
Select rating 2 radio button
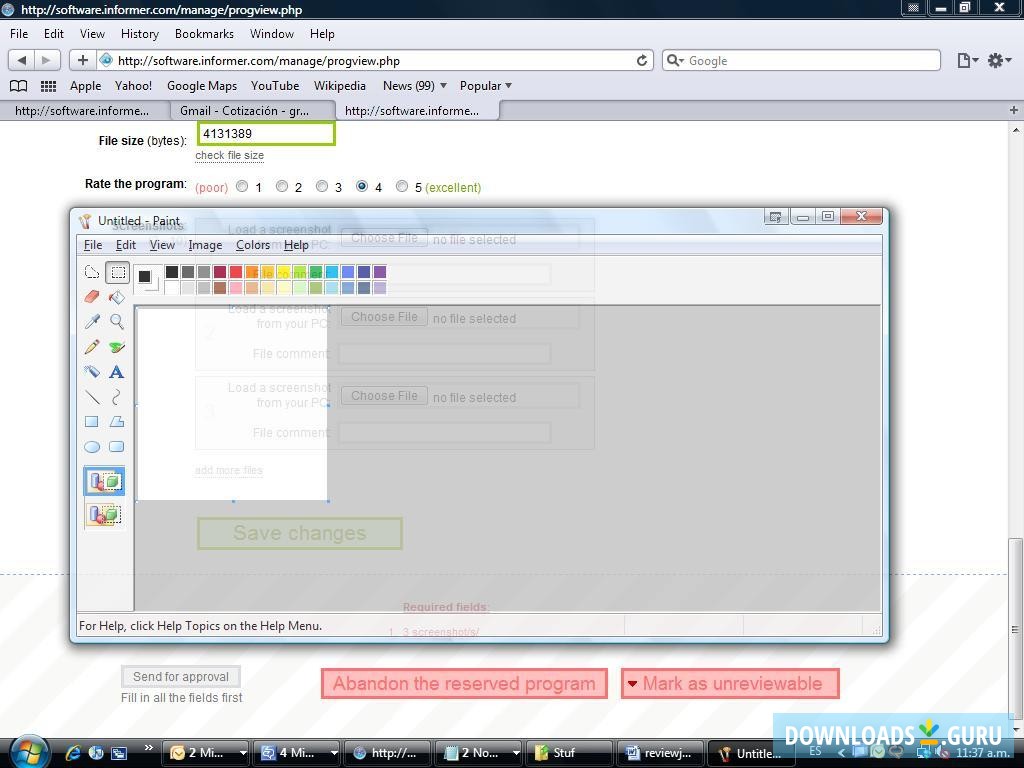(281, 186)
